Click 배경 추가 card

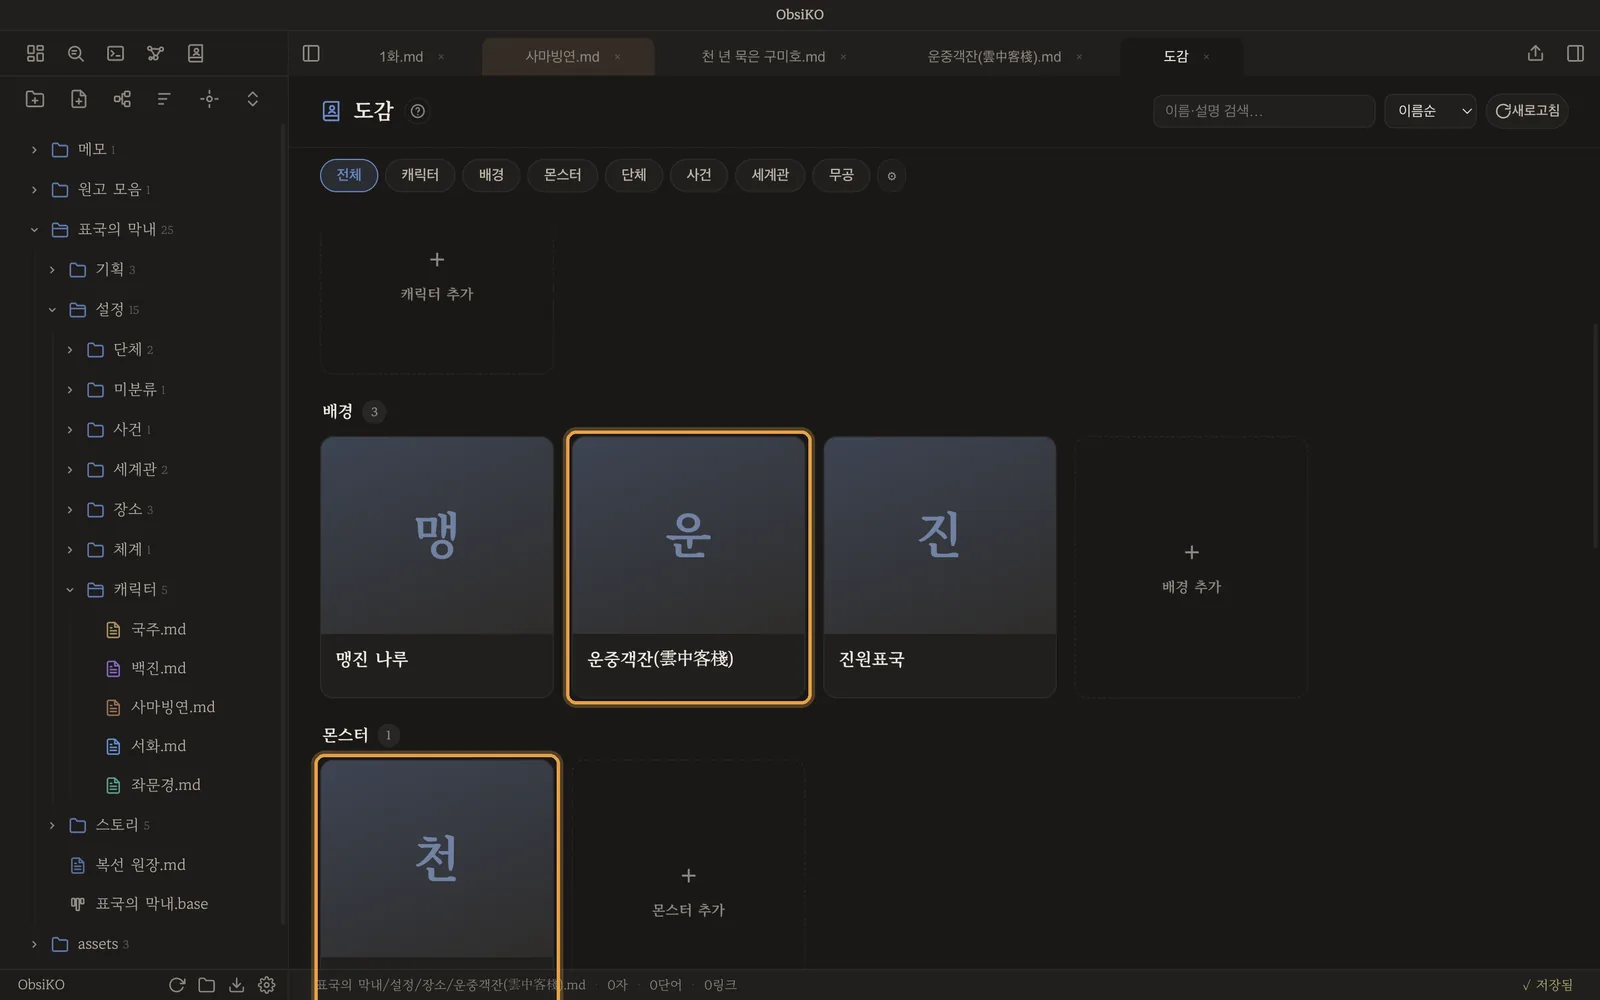point(1191,567)
